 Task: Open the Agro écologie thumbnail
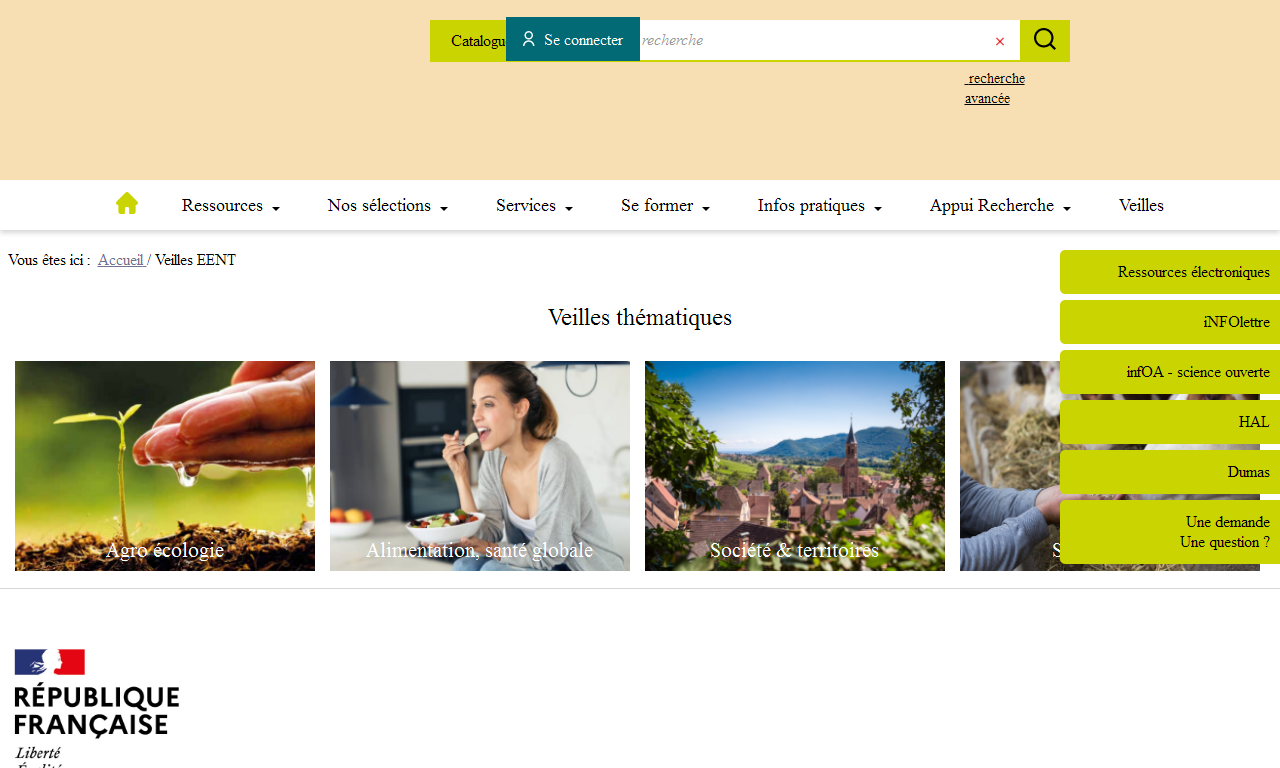(165, 465)
